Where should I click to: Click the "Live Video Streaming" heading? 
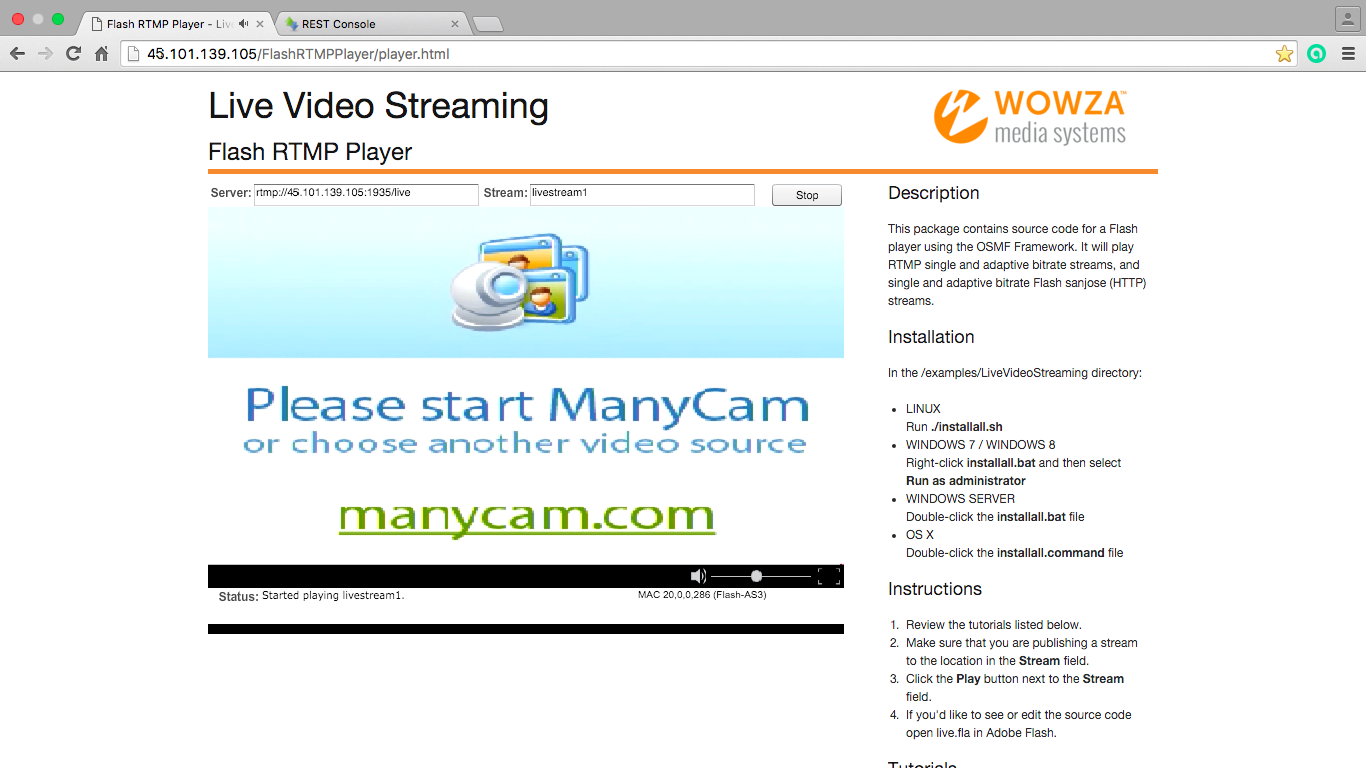(378, 106)
